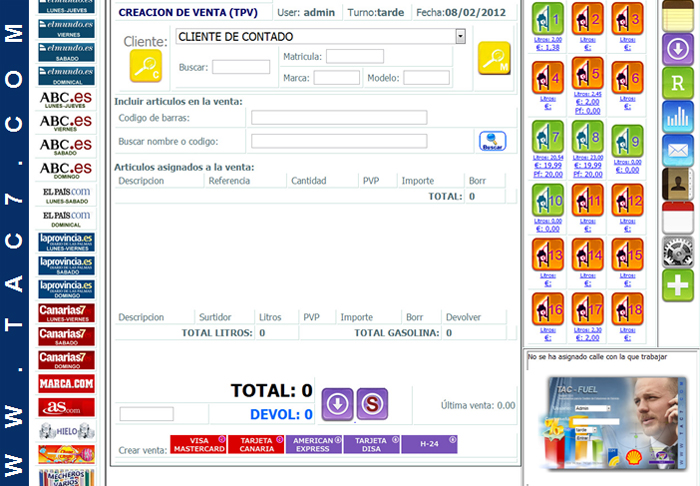Viewport: 700px width, 486px height.
Task: Select fuel pump number 10
Action: point(547,200)
